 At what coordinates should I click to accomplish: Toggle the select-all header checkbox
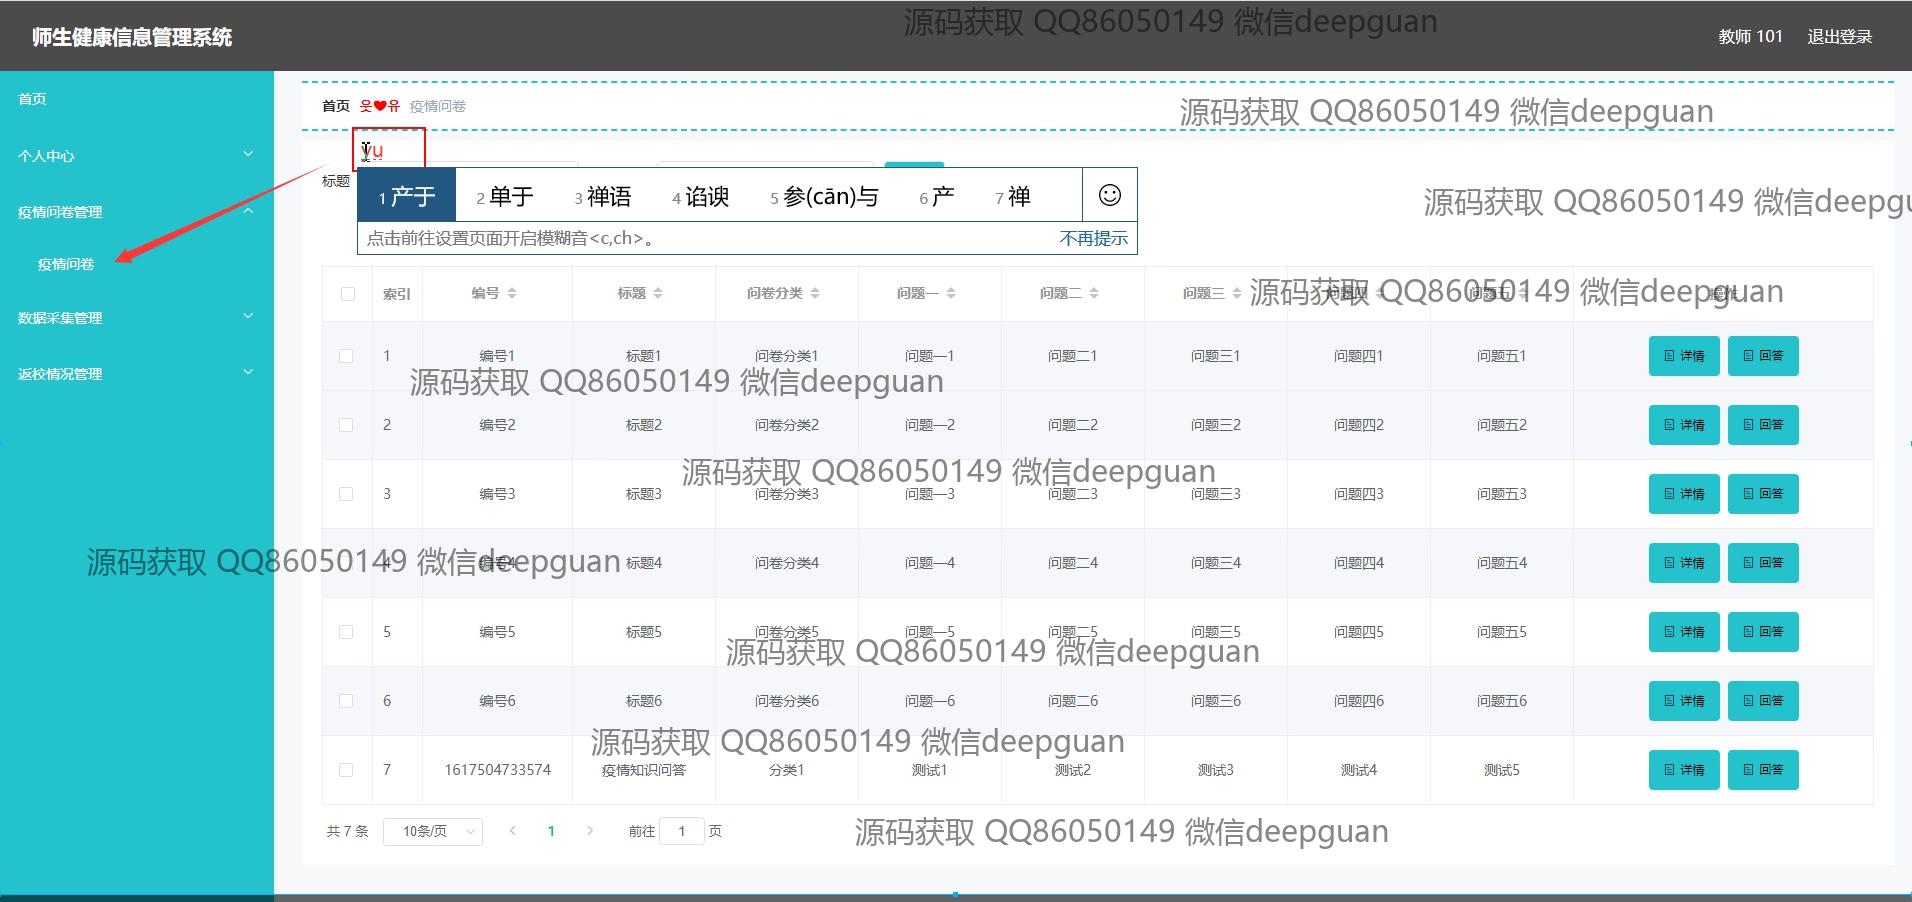348,294
